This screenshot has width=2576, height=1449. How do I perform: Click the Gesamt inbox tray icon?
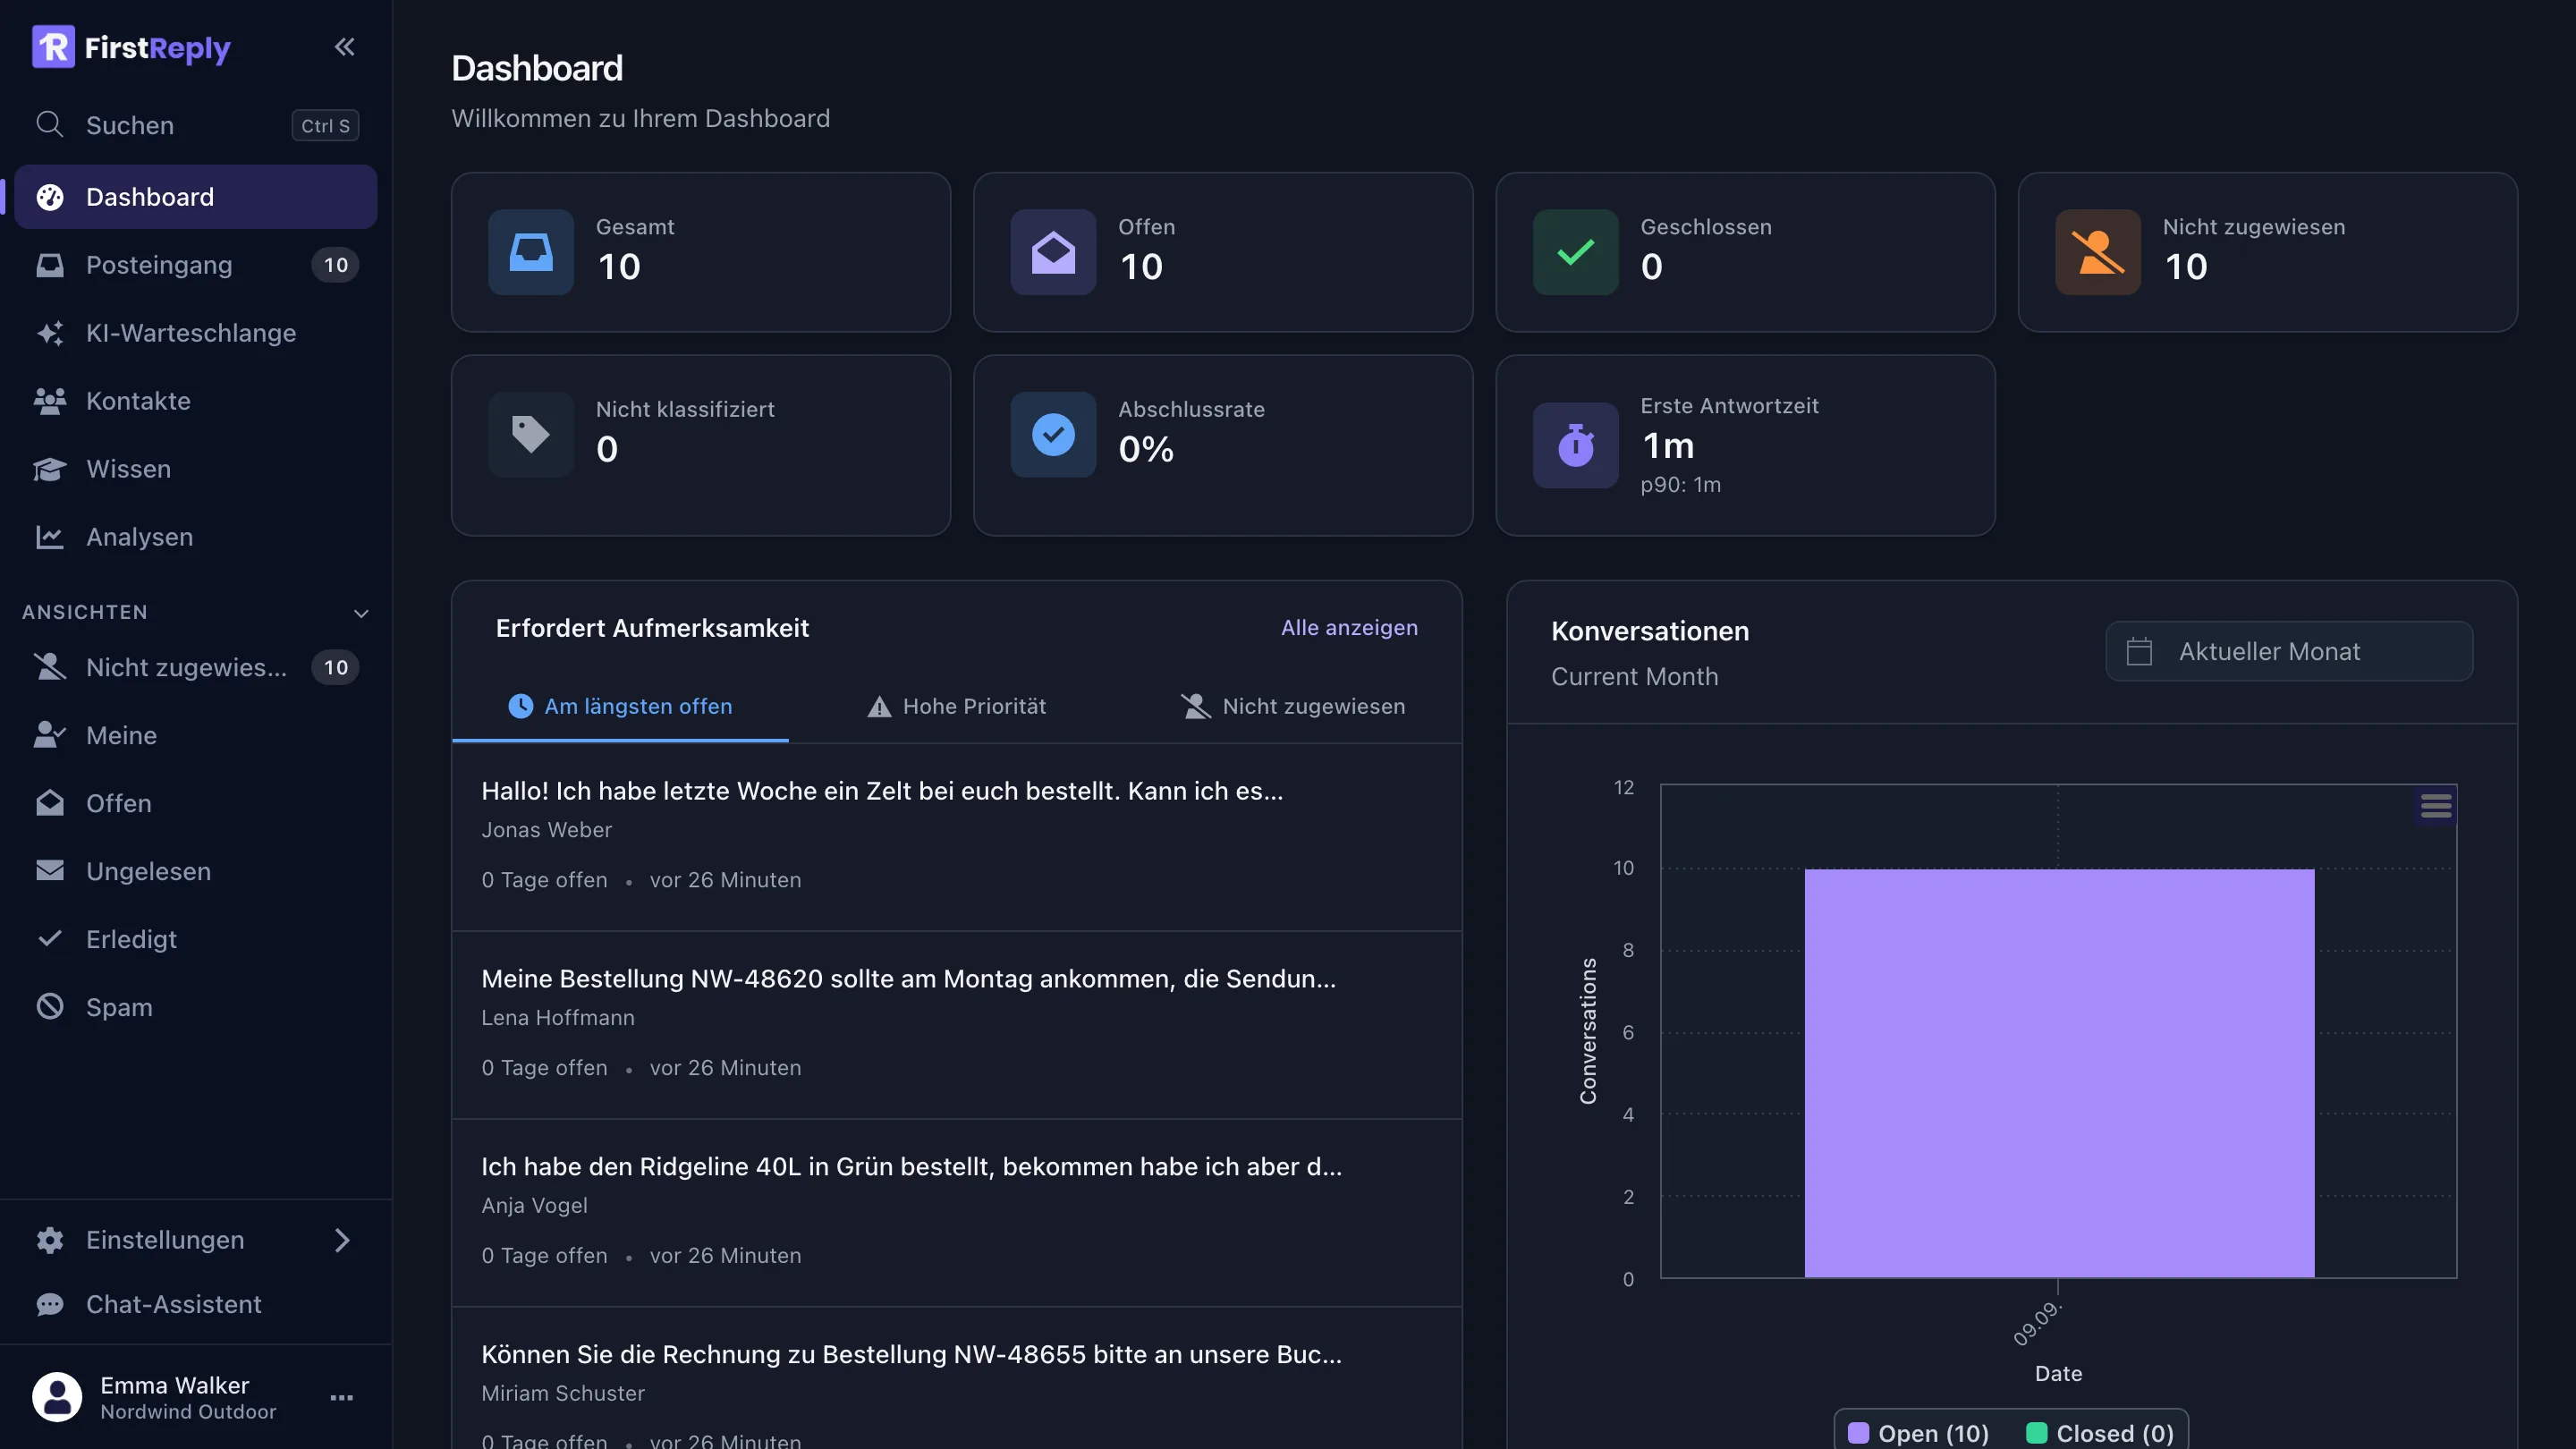pyautogui.click(x=531, y=252)
